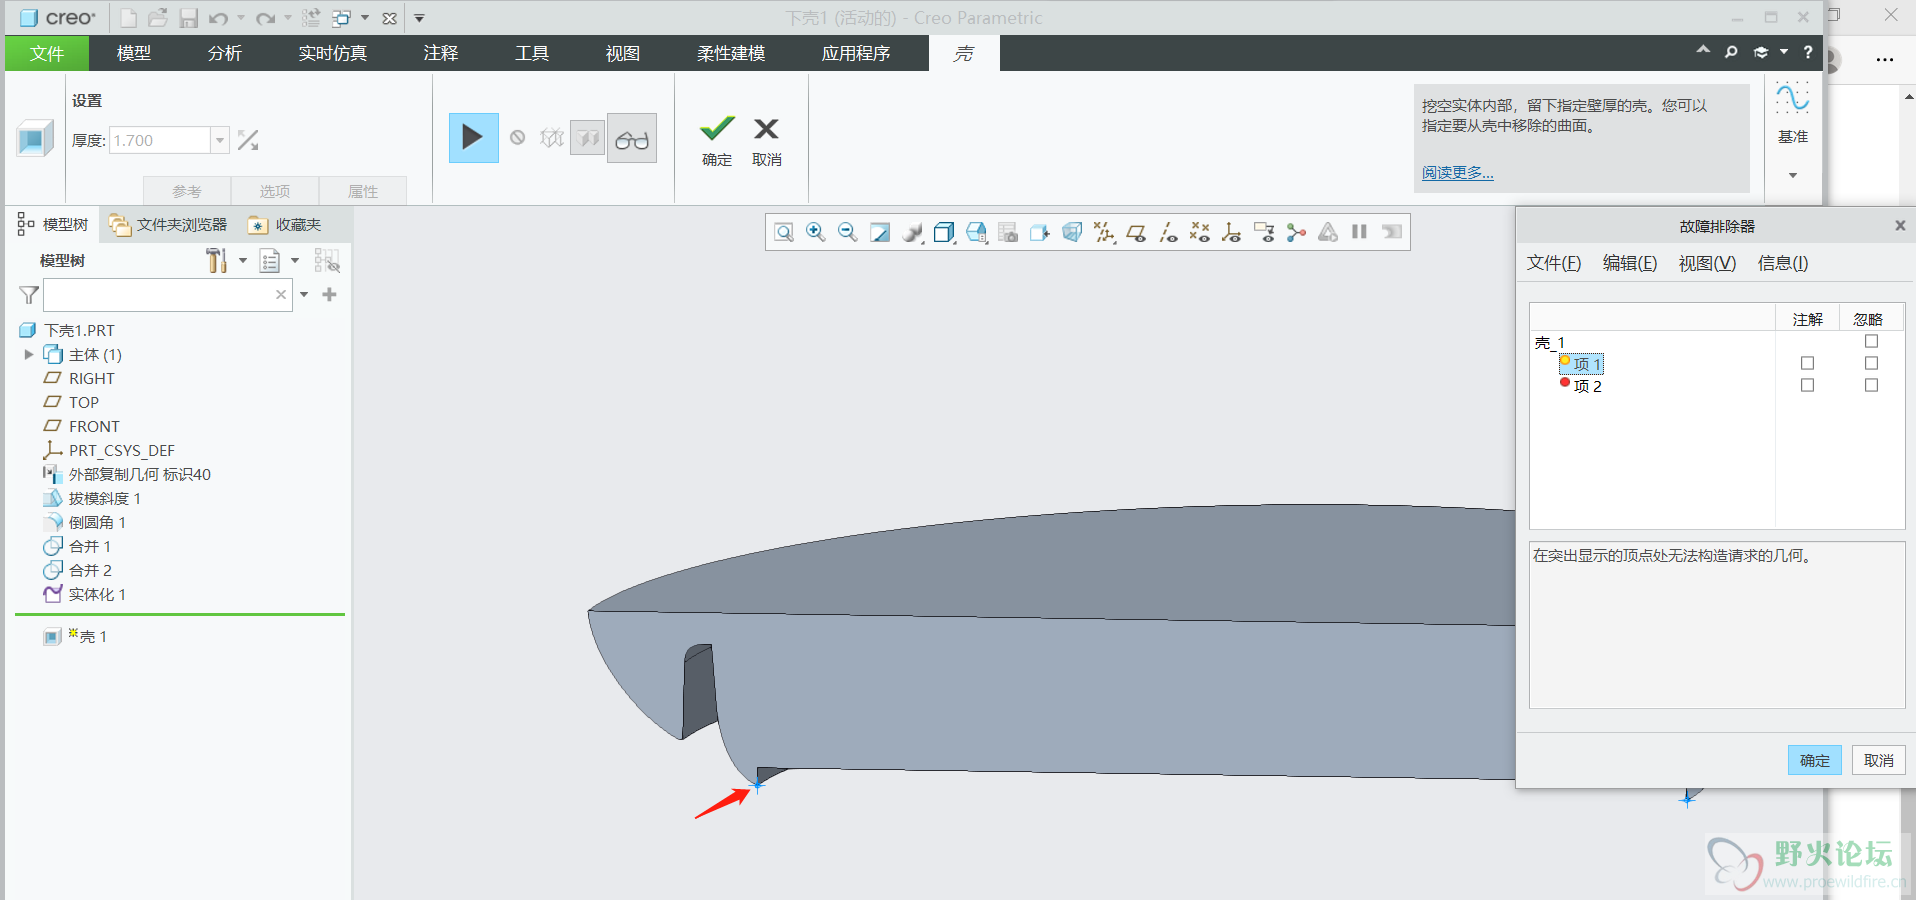Click the Regenerate icon in quick access
The height and width of the screenshot is (900, 1916).
click(311, 18)
